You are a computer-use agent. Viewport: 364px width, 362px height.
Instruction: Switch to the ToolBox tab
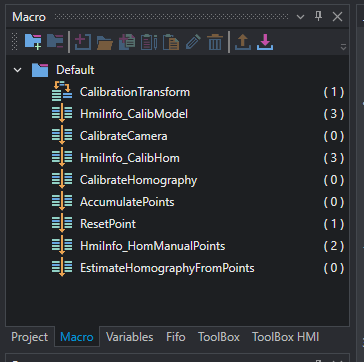tap(219, 337)
